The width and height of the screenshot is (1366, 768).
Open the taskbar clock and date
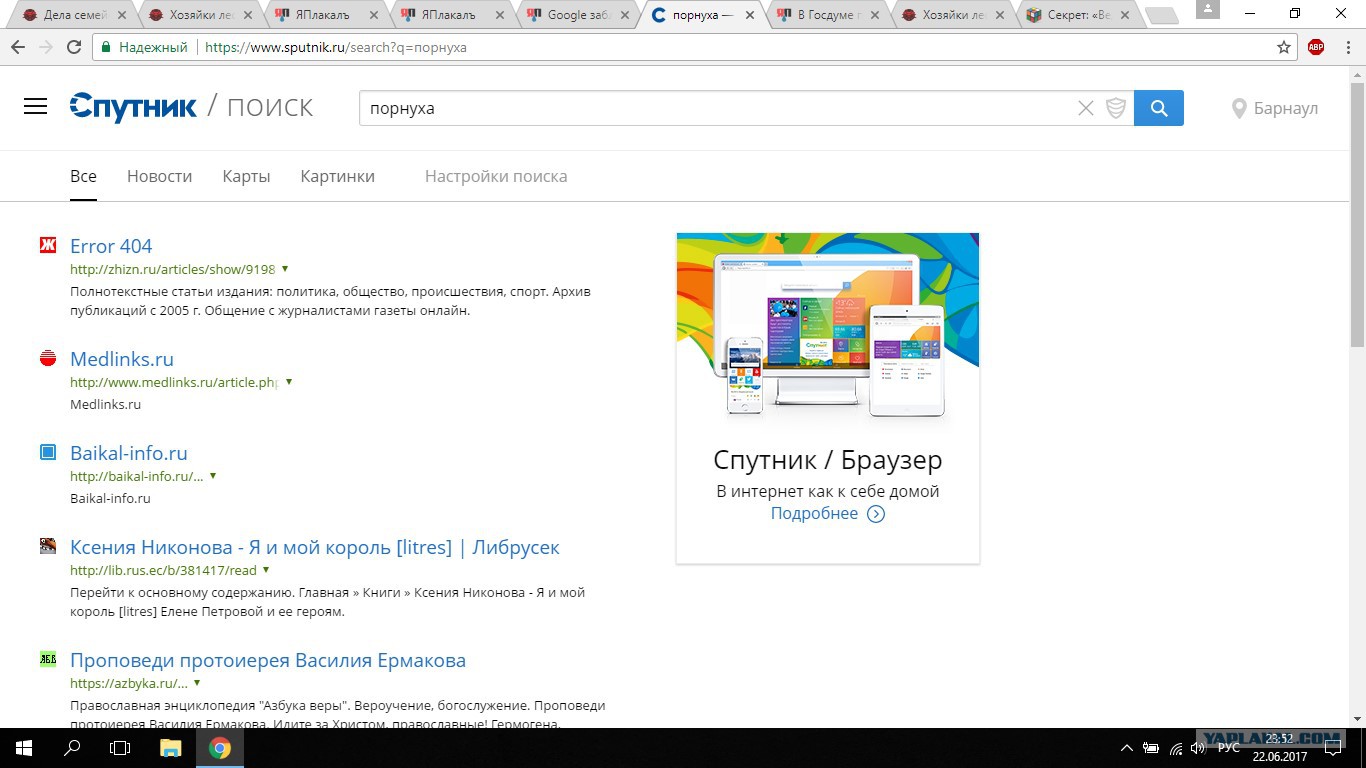click(1279, 748)
